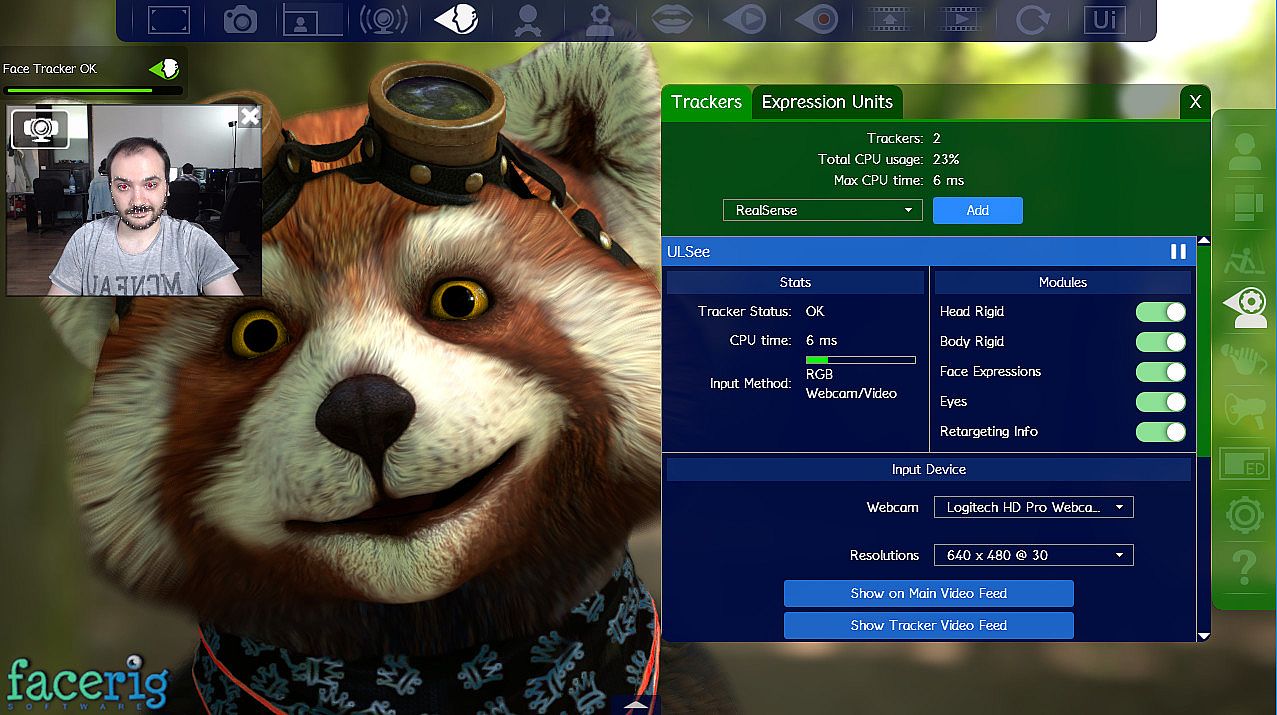Open the gear options icon in right sidebar
This screenshot has width=1277, height=715.
(x=1245, y=516)
